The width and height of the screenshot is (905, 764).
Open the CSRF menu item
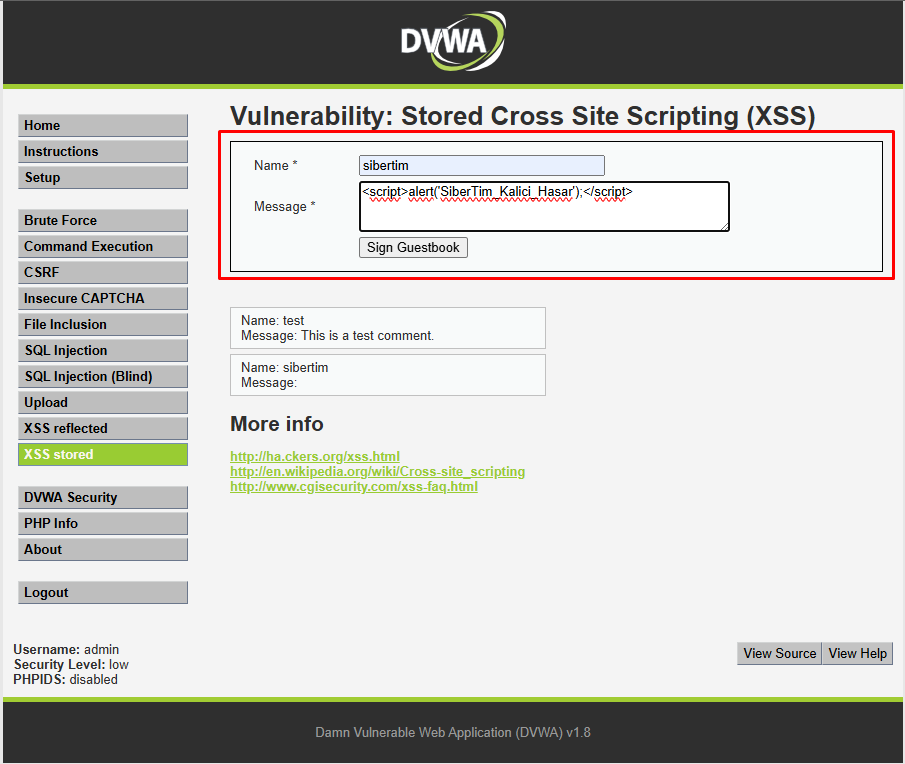[x=103, y=272]
